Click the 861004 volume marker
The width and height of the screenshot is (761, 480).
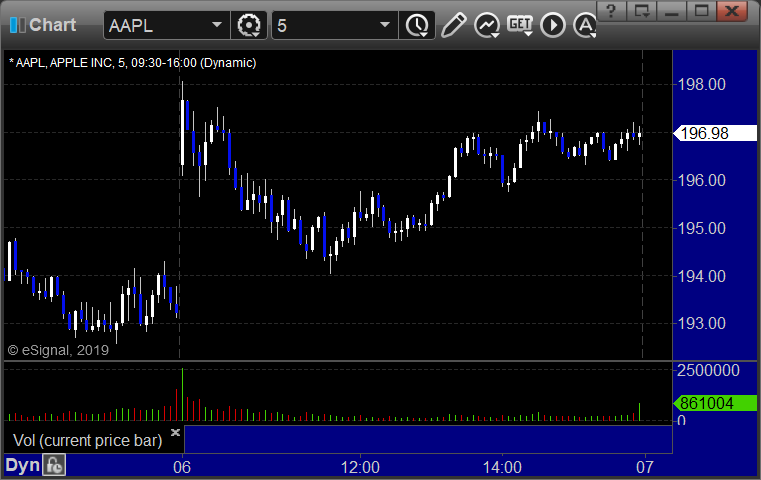tap(715, 403)
